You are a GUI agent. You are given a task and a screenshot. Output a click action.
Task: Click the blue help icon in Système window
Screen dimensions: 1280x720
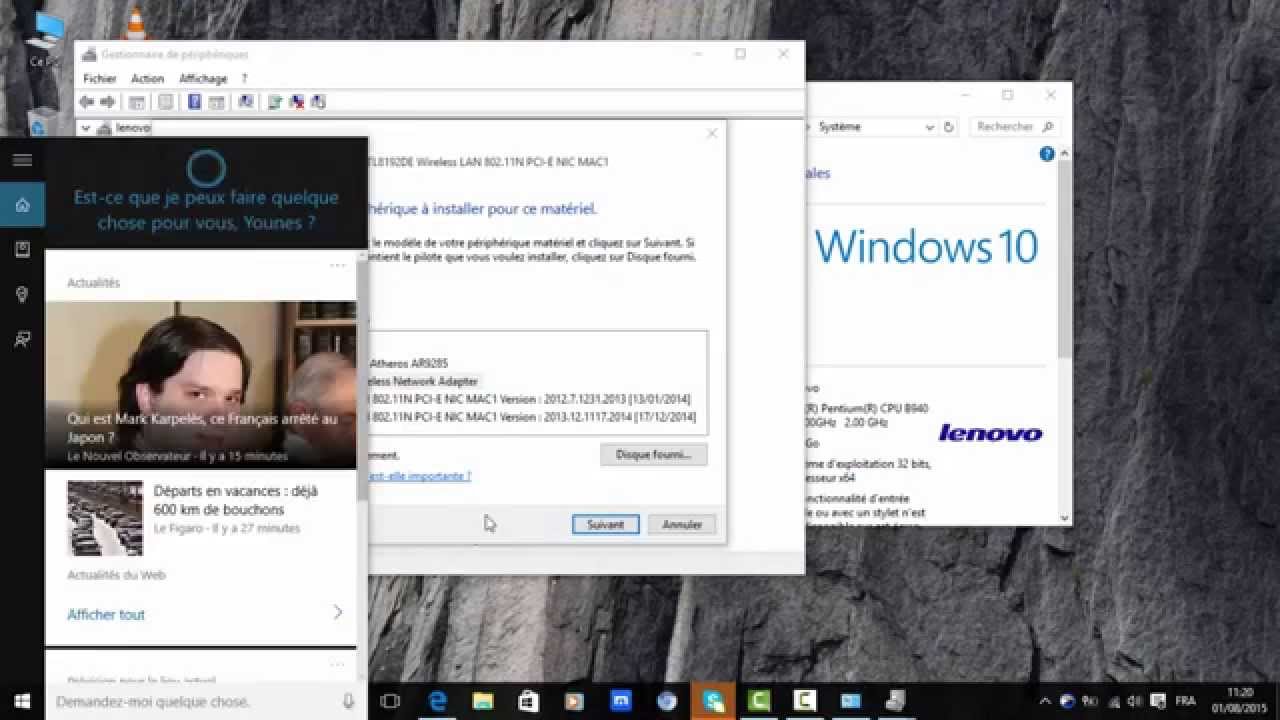(x=1047, y=154)
